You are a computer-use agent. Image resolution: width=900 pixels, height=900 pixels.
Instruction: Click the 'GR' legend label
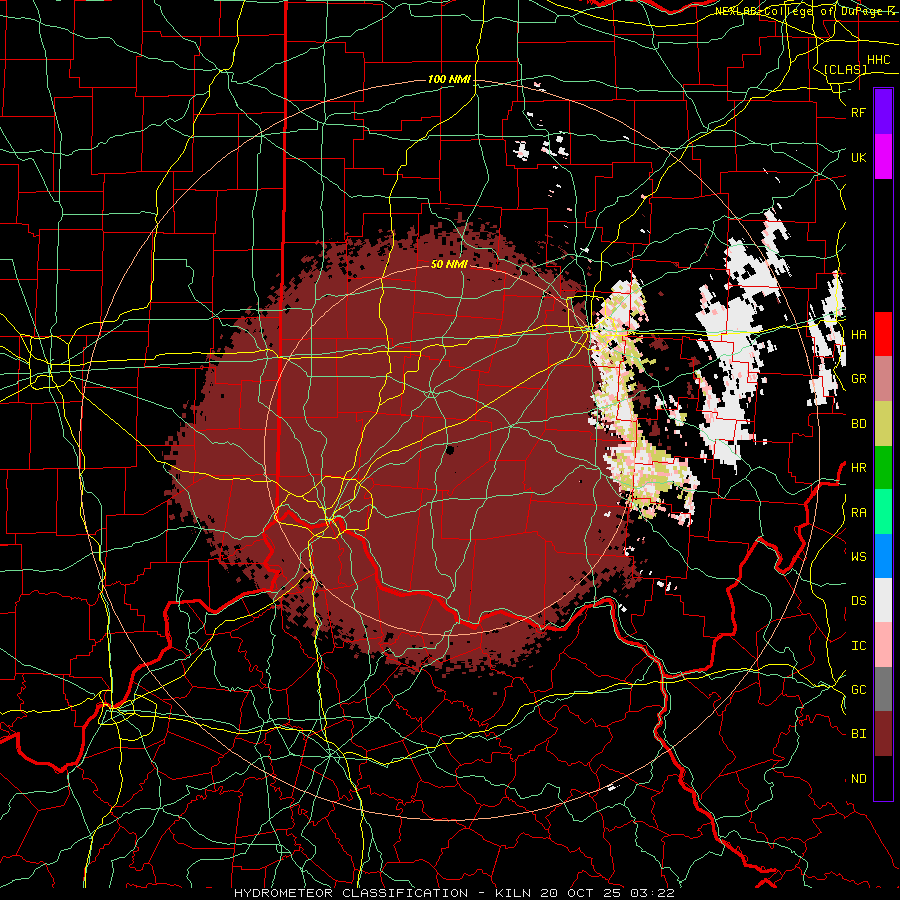[x=858, y=379]
